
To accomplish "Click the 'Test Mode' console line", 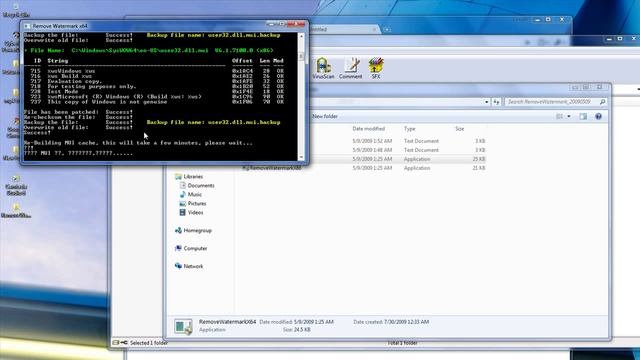I will [x=62, y=91].
